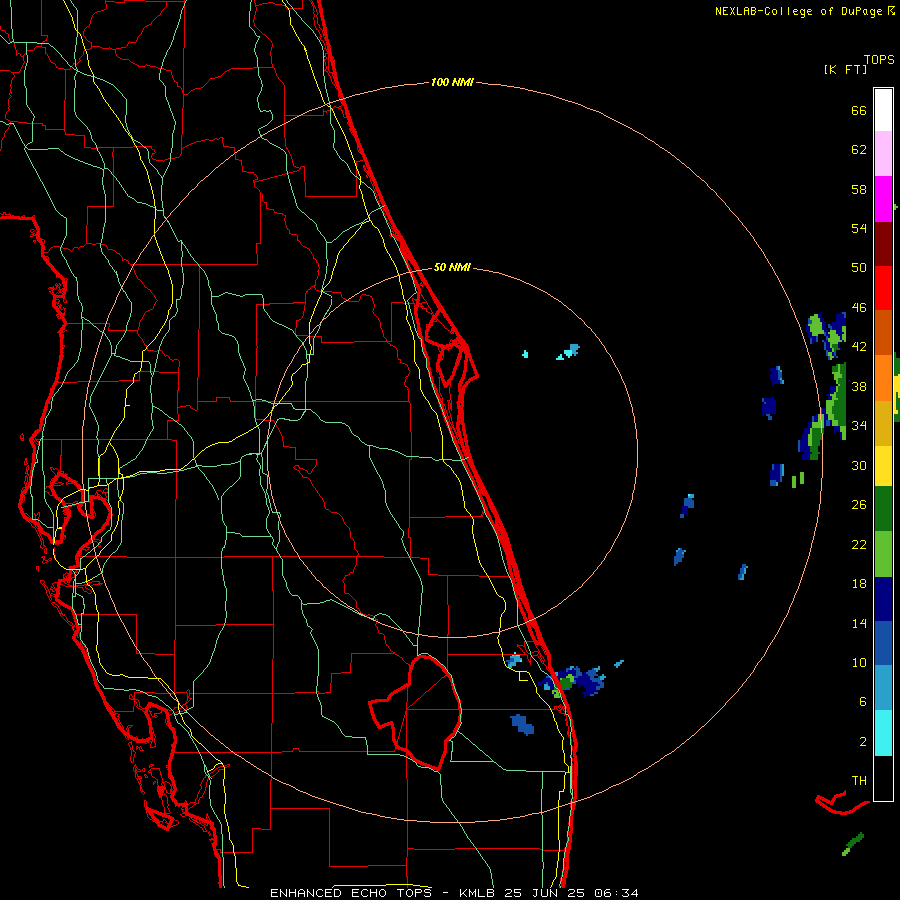Click the yellow 34 kft legend swatch

point(883,465)
